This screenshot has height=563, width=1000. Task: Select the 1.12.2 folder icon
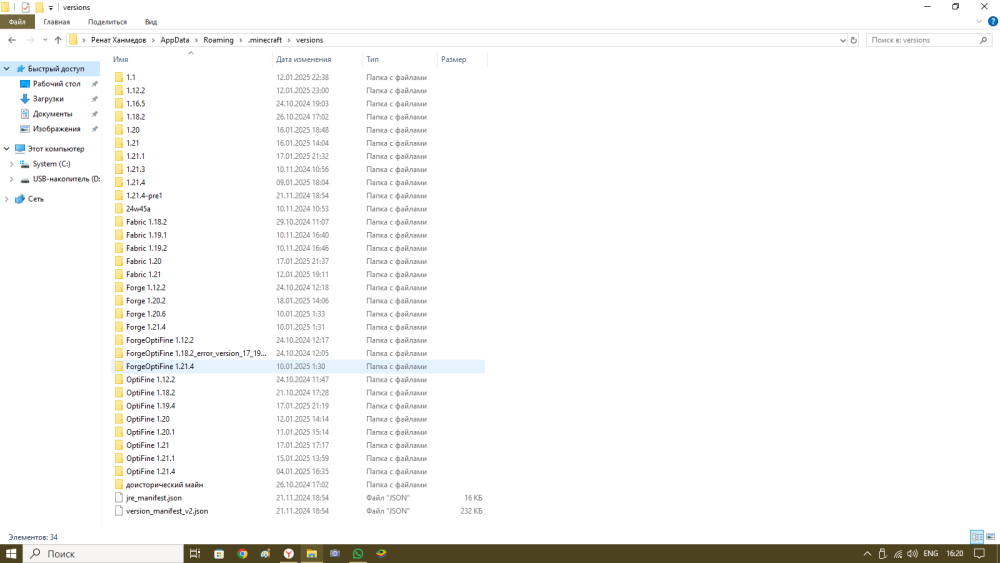coord(119,91)
